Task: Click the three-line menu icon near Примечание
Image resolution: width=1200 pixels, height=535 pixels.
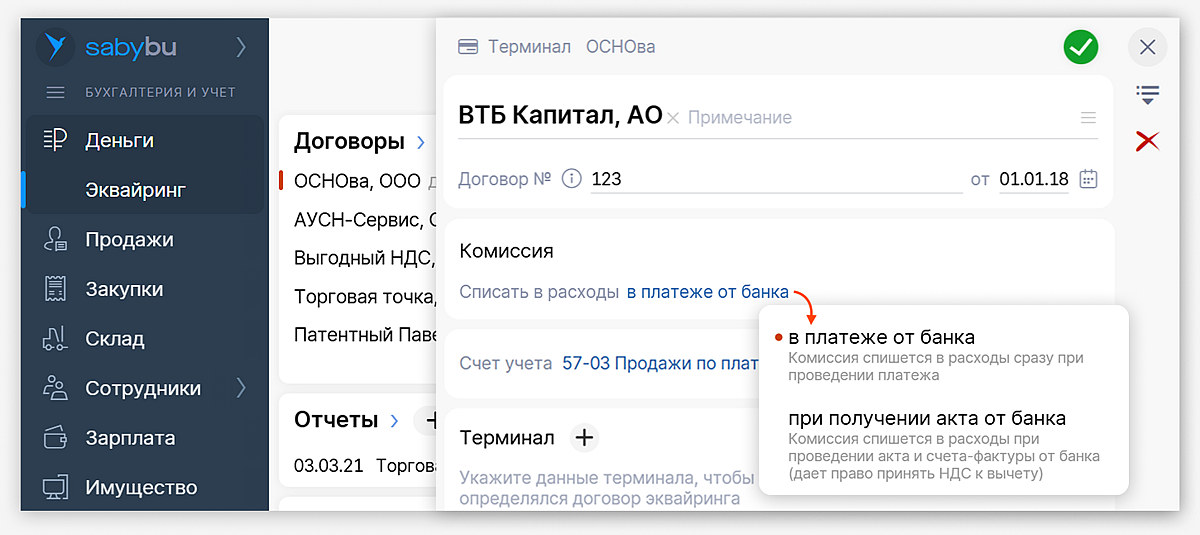Action: [x=1088, y=118]
